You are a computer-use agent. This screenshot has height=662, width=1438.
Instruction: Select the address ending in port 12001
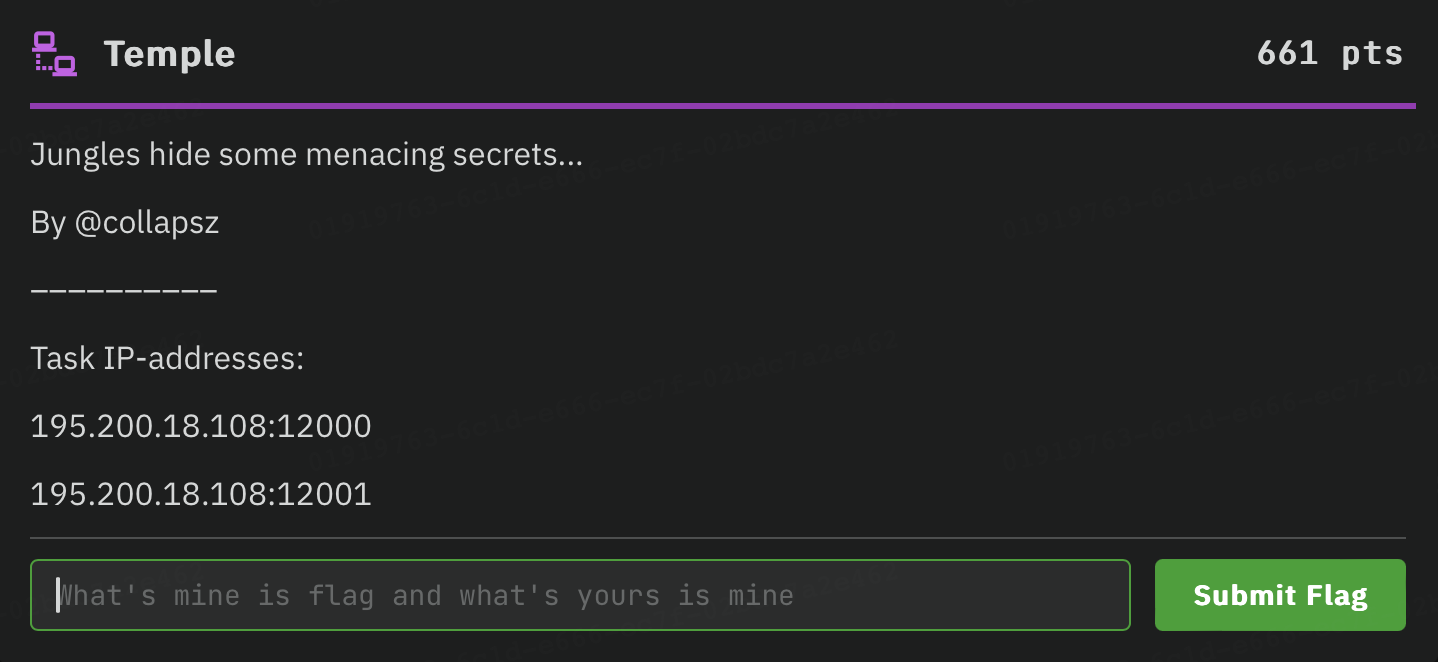201,494
